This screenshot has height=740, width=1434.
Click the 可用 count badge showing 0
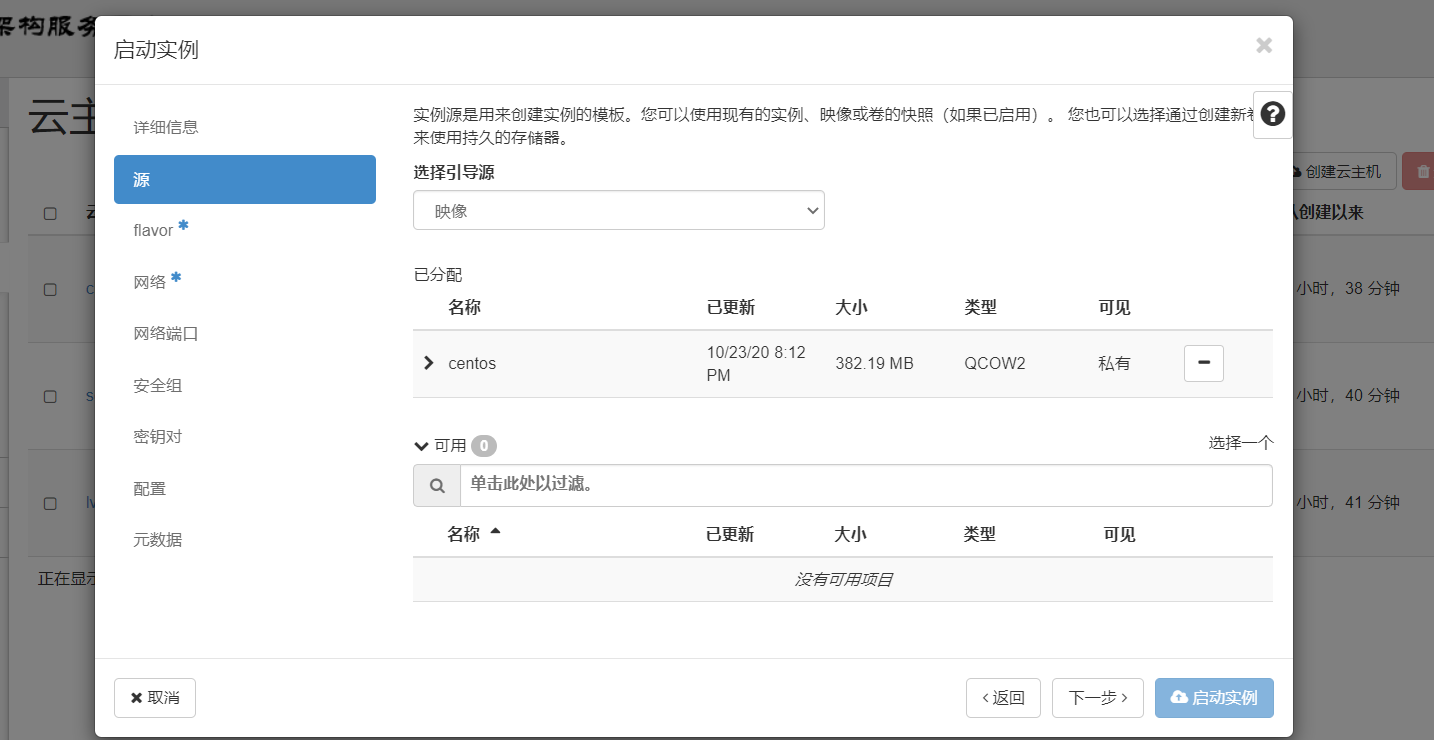coord(484,446)
